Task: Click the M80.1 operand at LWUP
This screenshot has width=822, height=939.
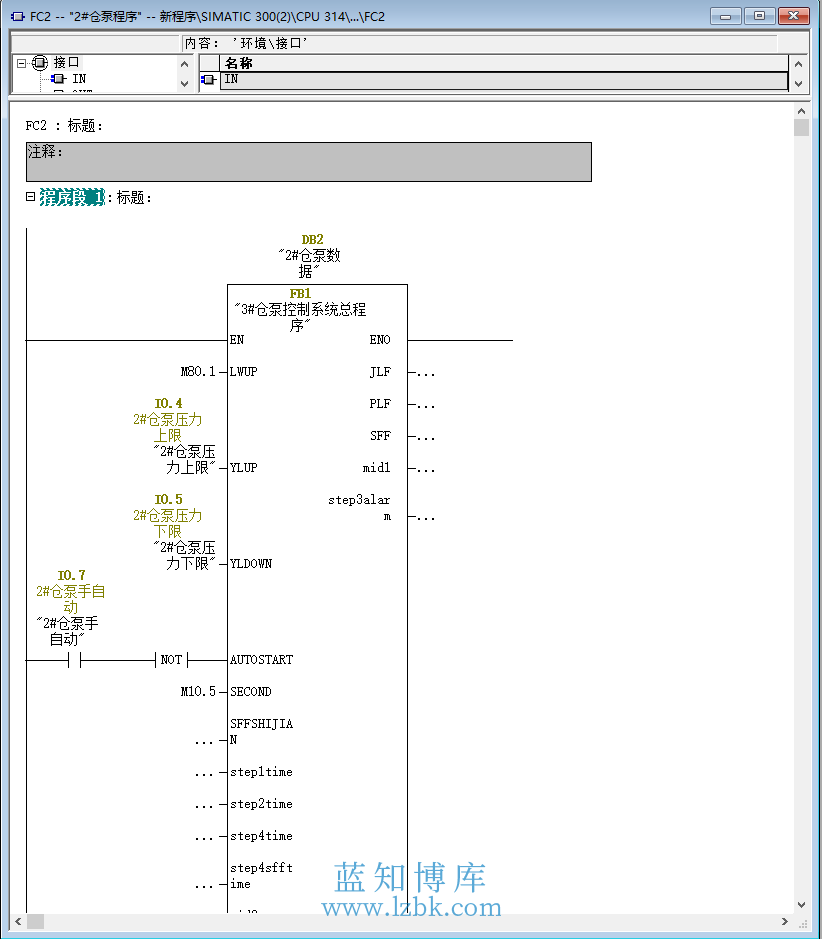Action: click(x=198, y=372)
